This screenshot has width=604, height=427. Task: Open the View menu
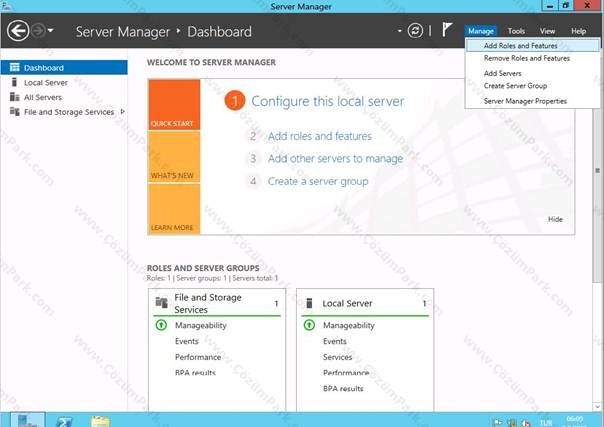pos(547,31)
